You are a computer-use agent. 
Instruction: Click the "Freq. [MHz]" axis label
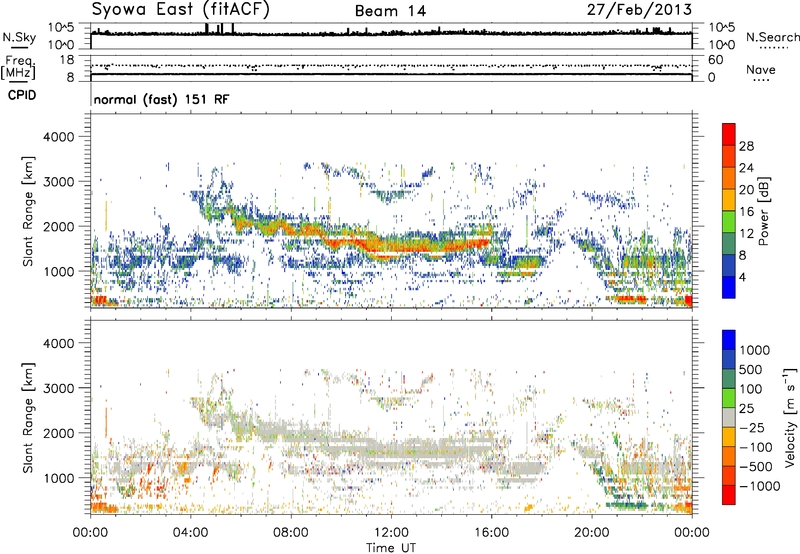(x=19, y=68)
